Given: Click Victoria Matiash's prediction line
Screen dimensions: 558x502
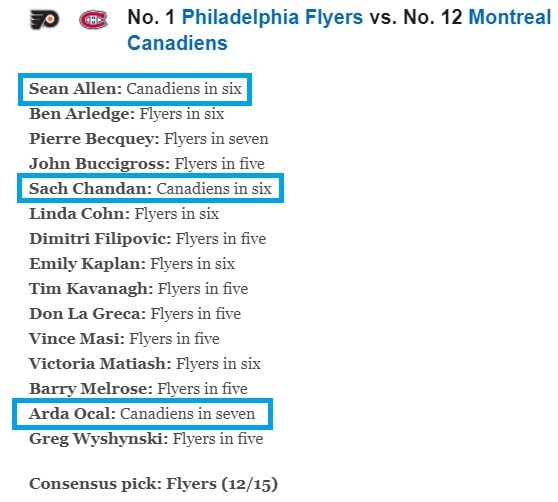Looking at the screenshot, I should coord(145,364).
